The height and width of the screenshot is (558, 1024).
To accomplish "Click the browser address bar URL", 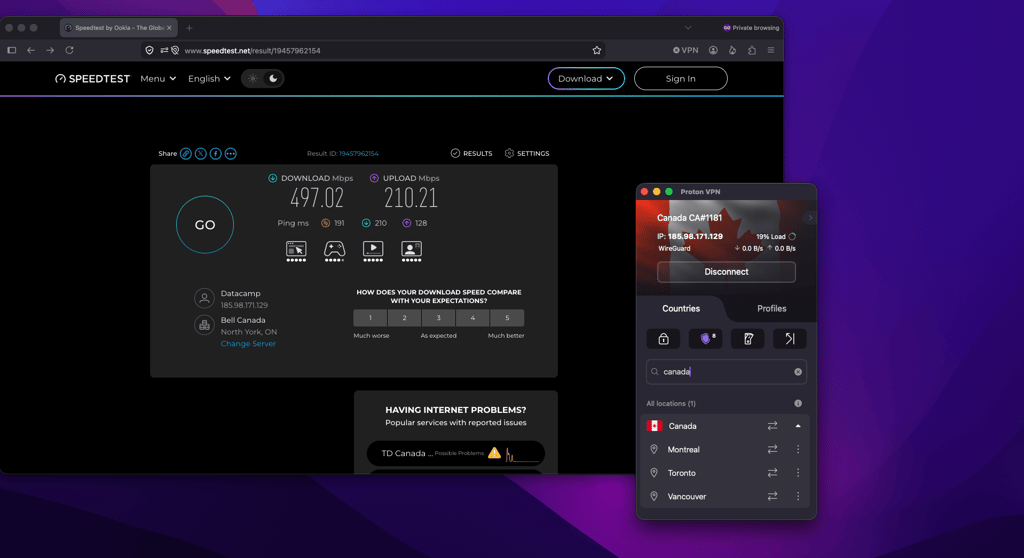I will [x=253, y=50].
